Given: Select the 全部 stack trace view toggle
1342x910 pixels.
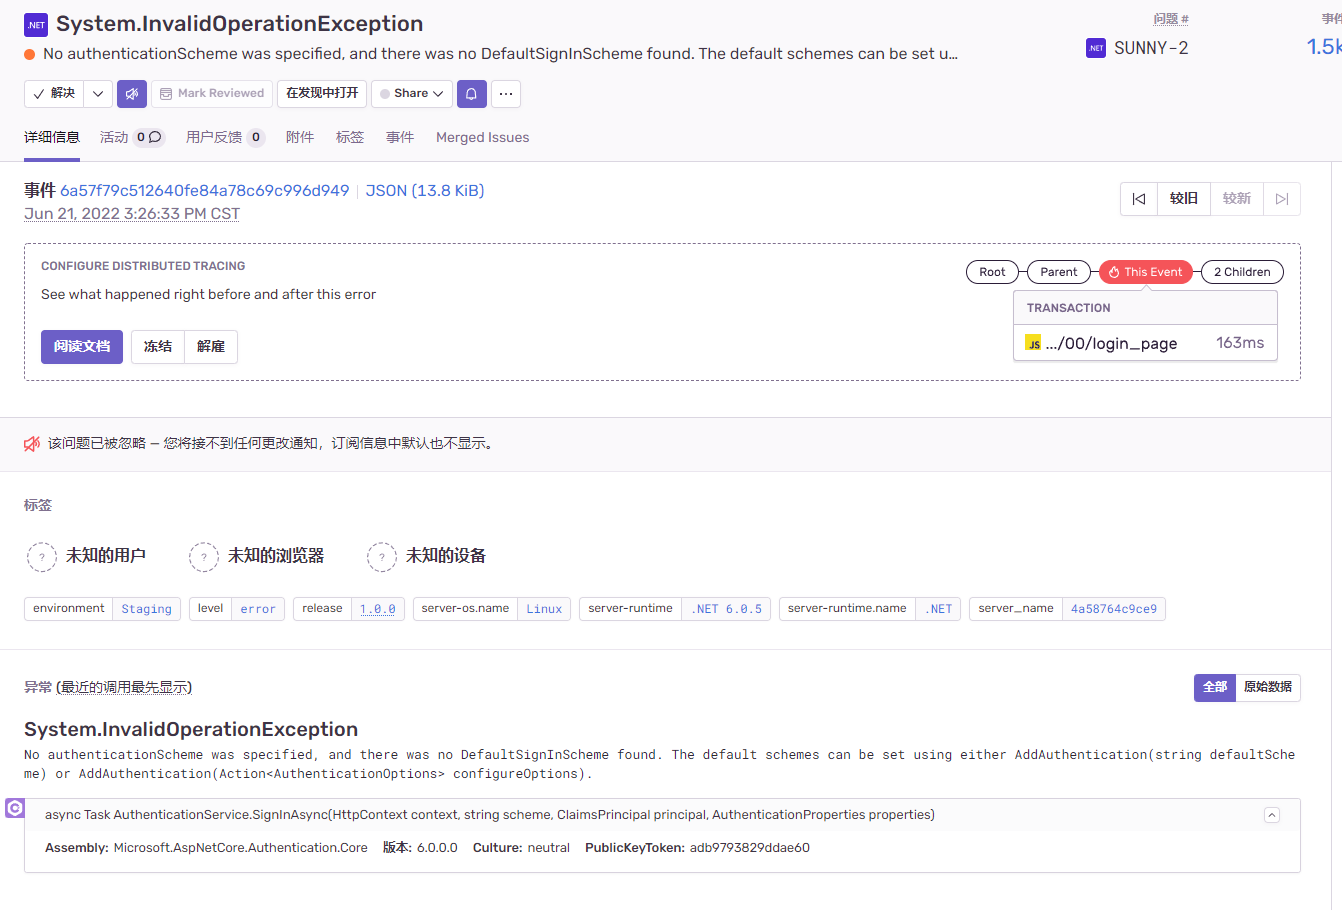Looking at the screenshot, I should [1215, 688].
